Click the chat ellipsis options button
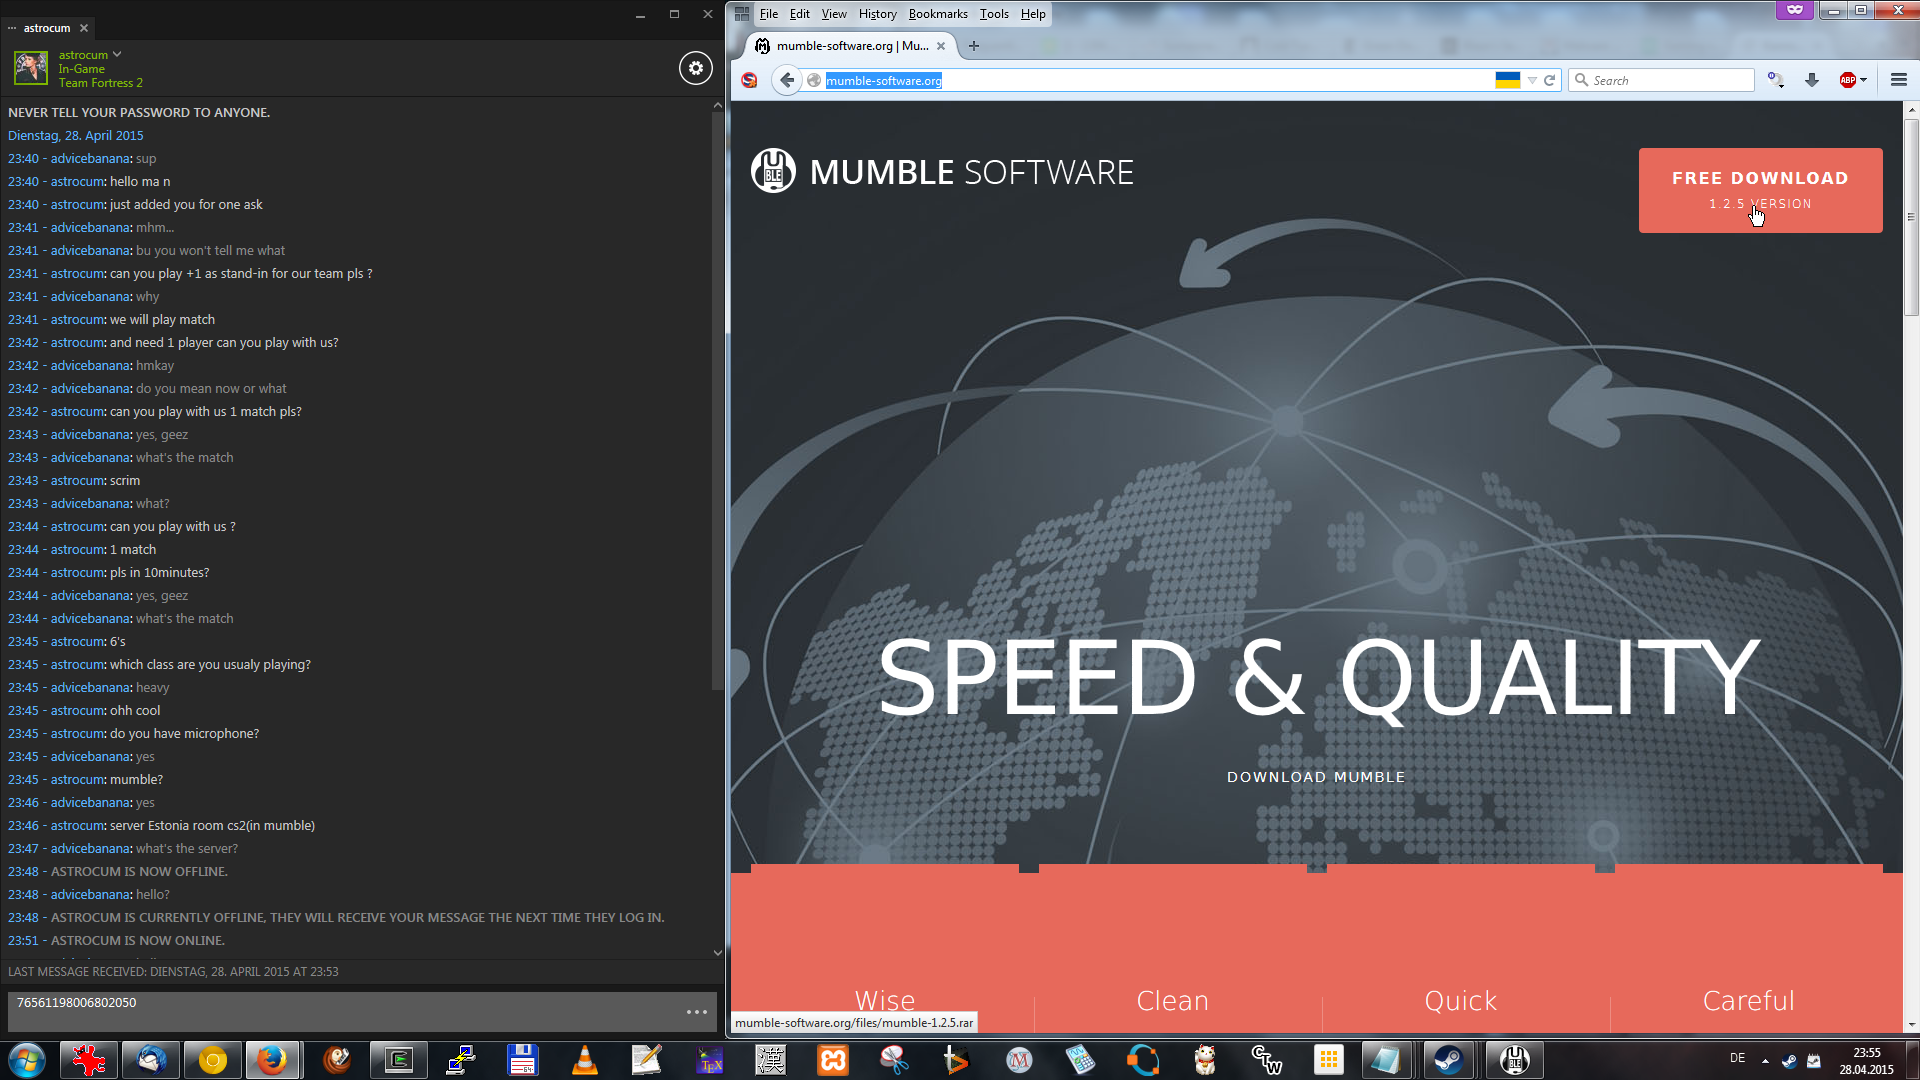This screenshot has width=1920, height=1080. click(x=697, y=1012)
